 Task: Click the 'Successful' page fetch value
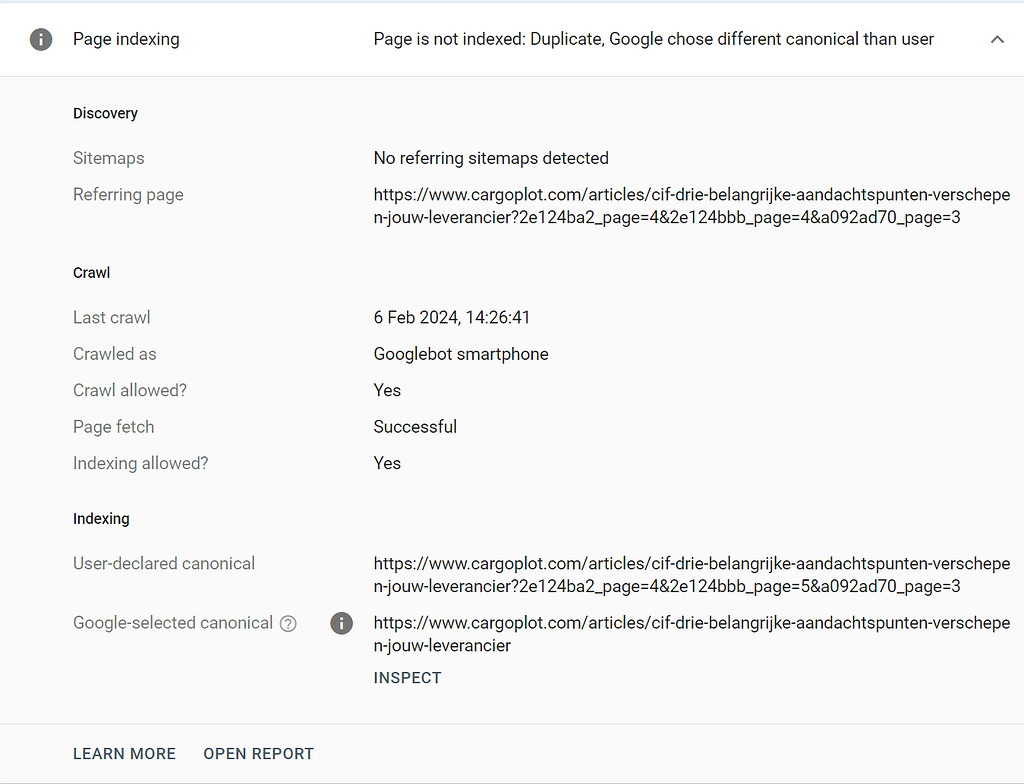[x=415, y=426]
